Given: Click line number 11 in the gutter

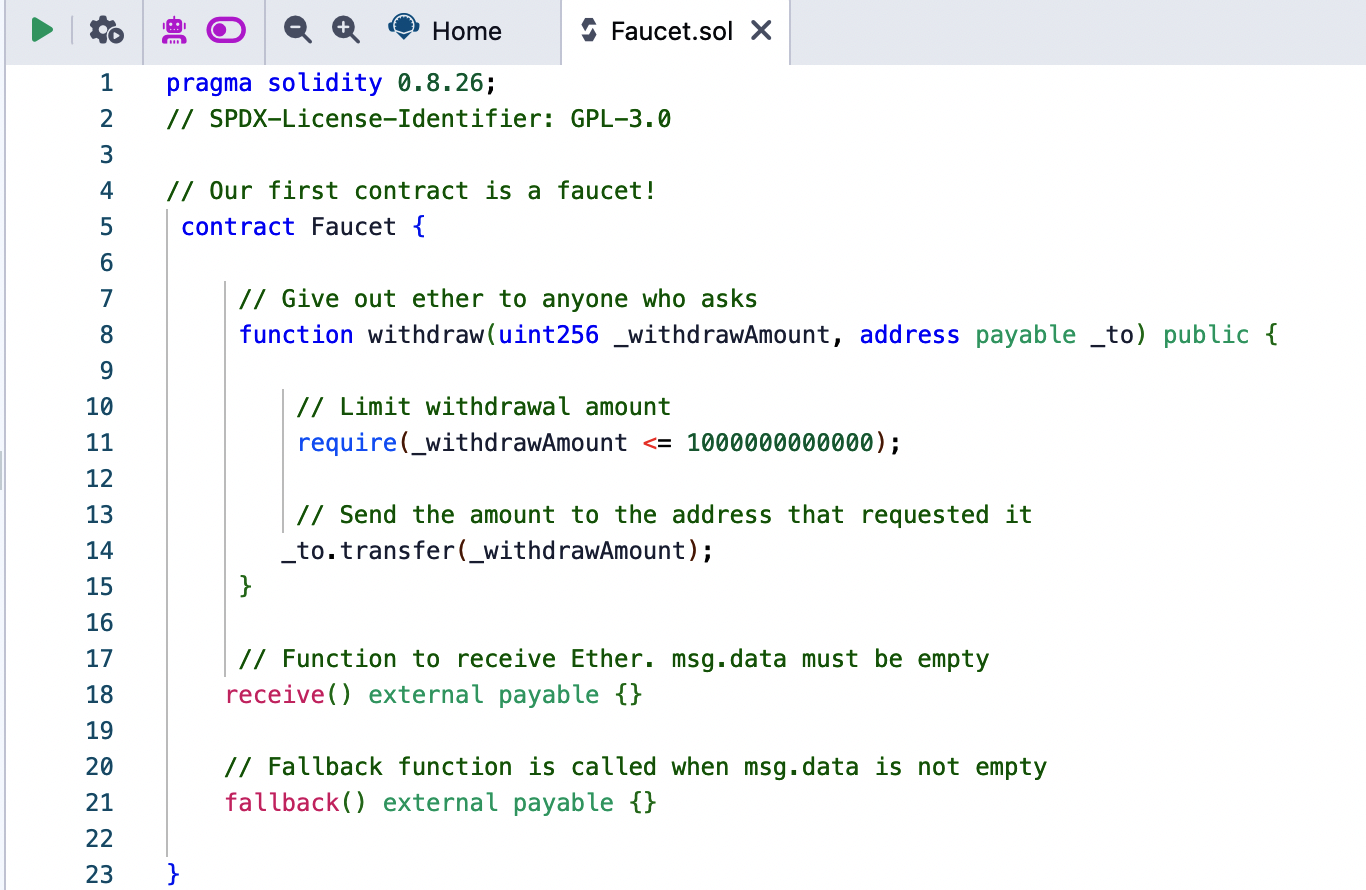Looking at the screenshot, I should click(x=99, y=442).
